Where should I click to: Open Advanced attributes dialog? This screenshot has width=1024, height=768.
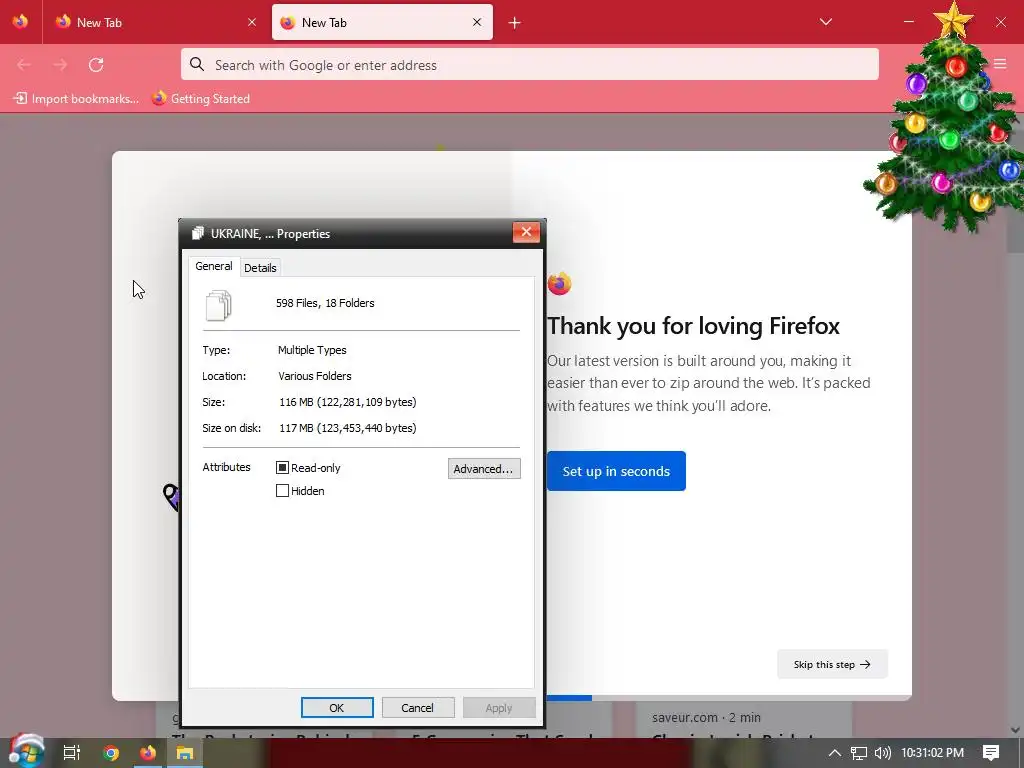(484, 469)
